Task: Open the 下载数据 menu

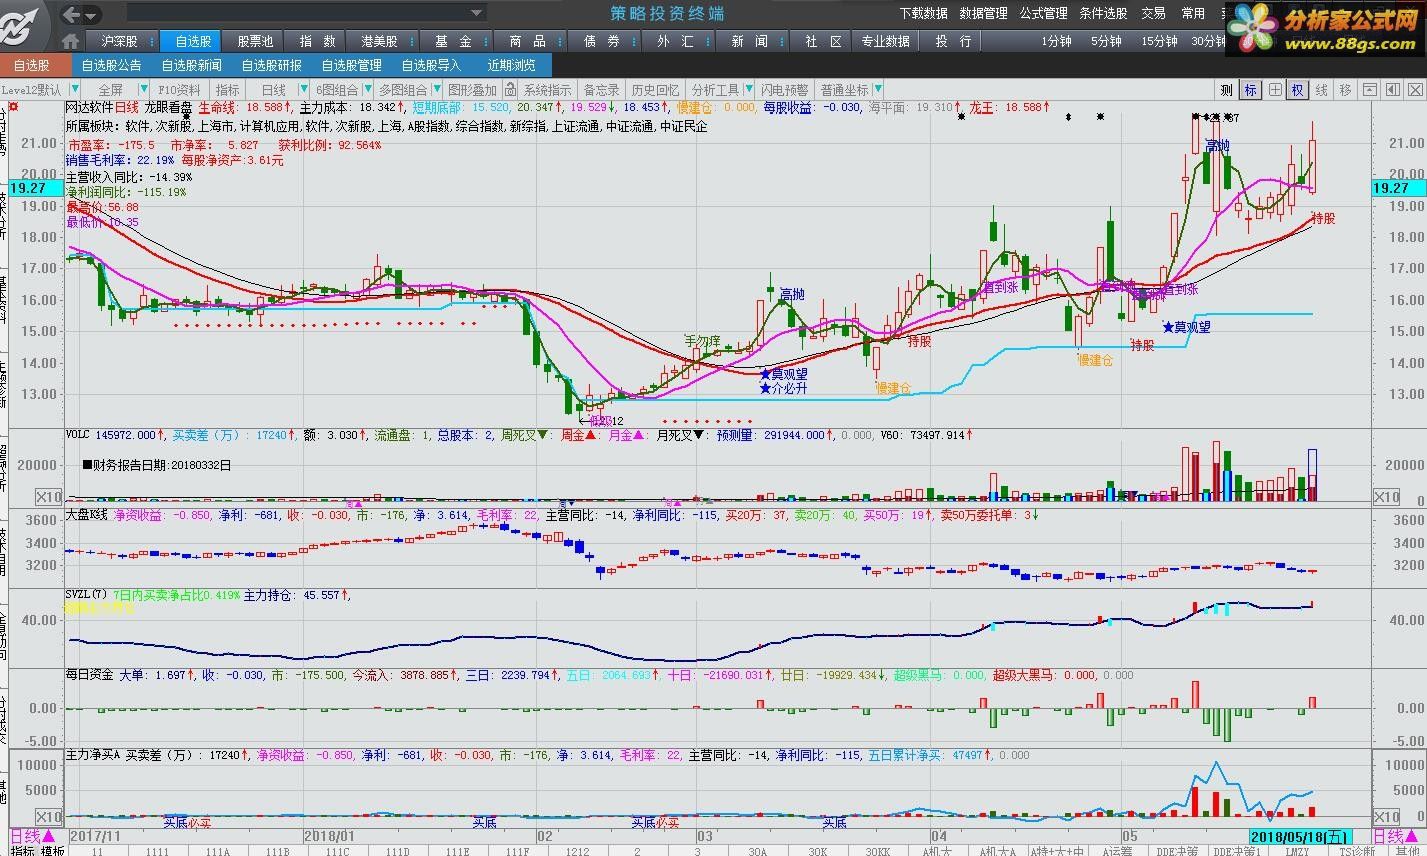Action: point(923,14)
